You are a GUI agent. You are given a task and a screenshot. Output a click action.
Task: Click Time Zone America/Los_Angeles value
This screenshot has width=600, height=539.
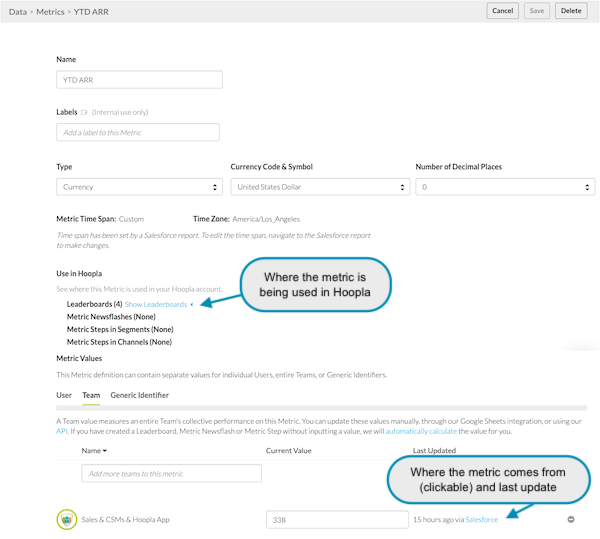pyautogui.click(x=266, y=219)
